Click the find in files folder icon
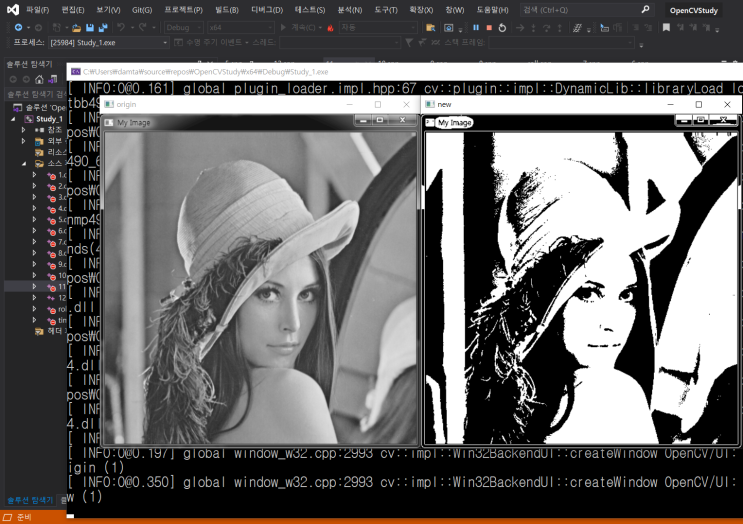Image resolution: width=743 pixels, height=524 pixels. tap(430, 28)
